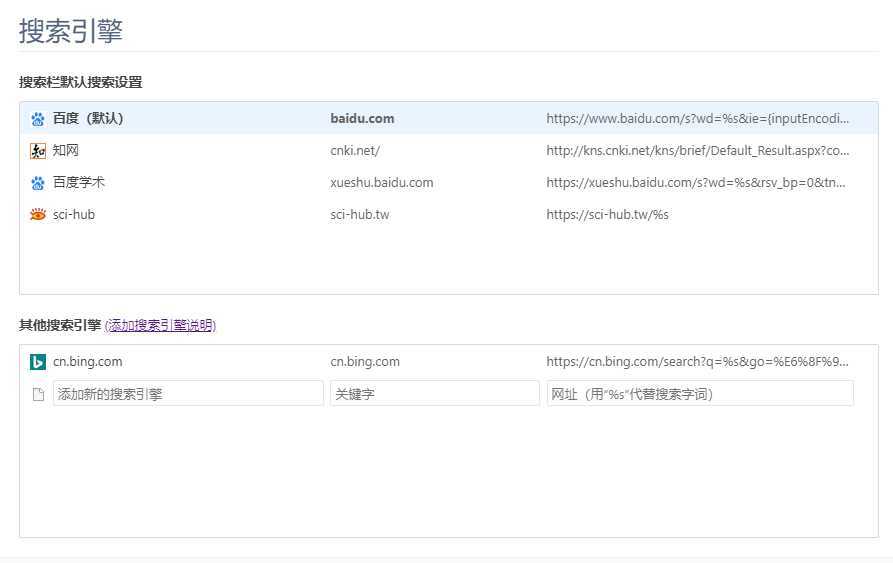Click the 知网 CNKI favicon

38,151
